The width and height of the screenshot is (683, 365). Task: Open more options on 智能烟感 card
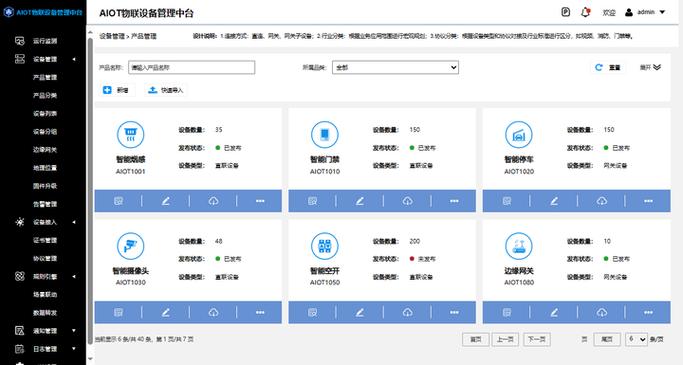[x=260, y=201]
